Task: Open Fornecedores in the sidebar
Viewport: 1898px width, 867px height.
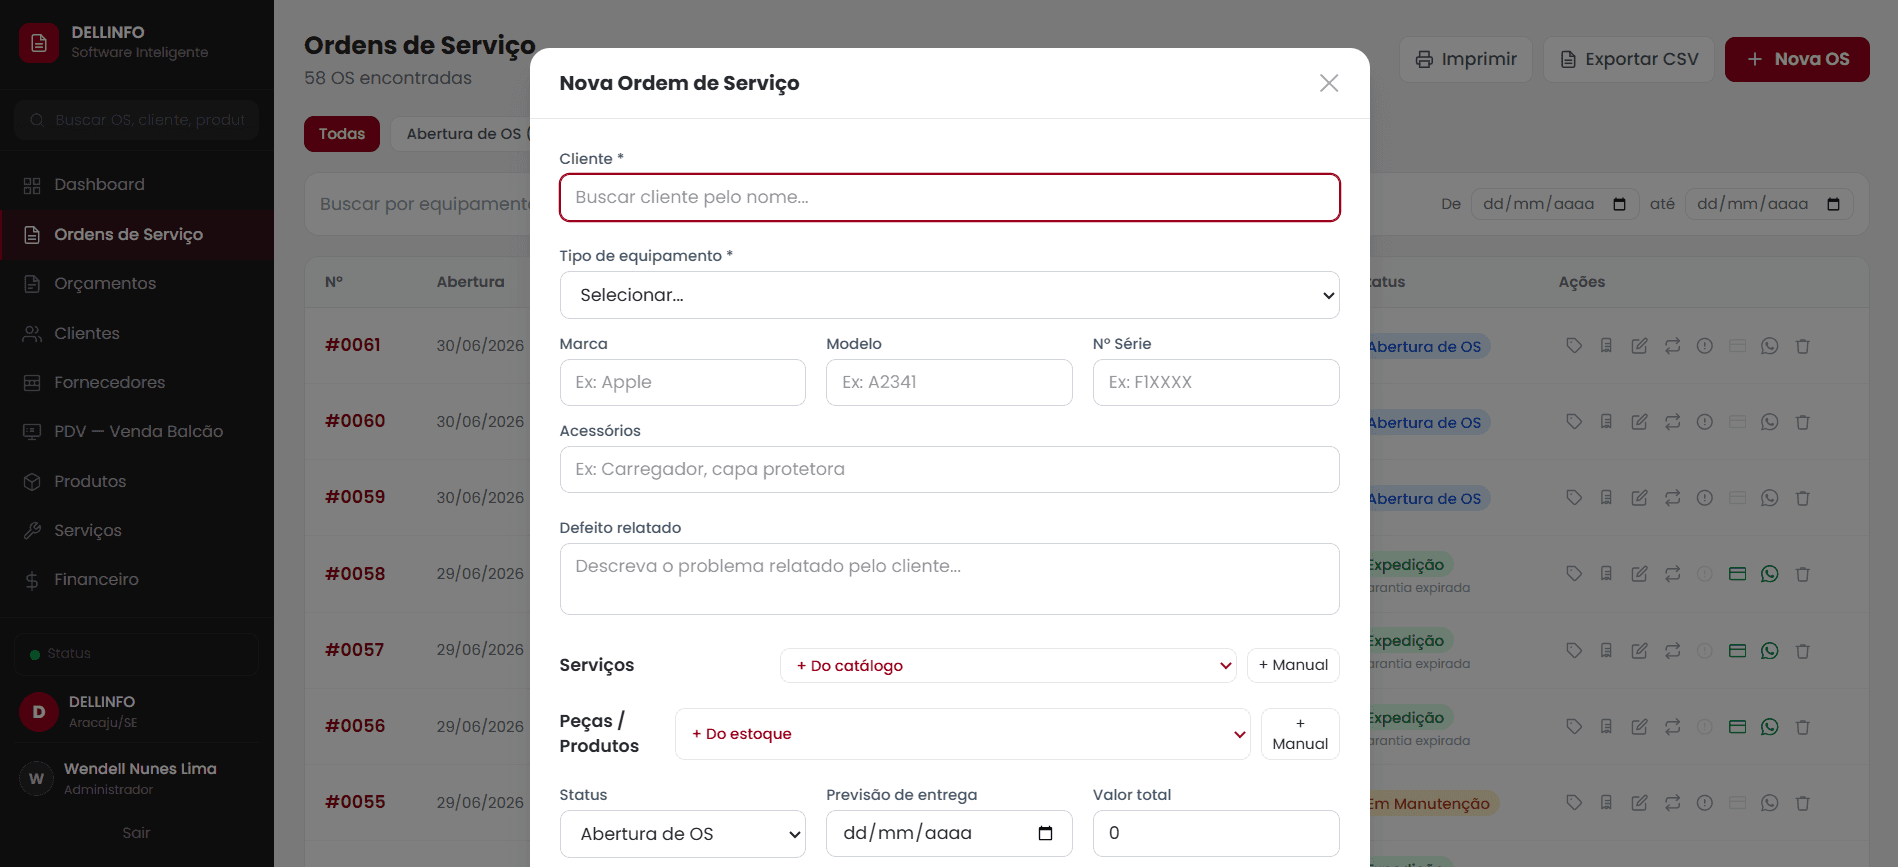Action: [x=137, y=383]
